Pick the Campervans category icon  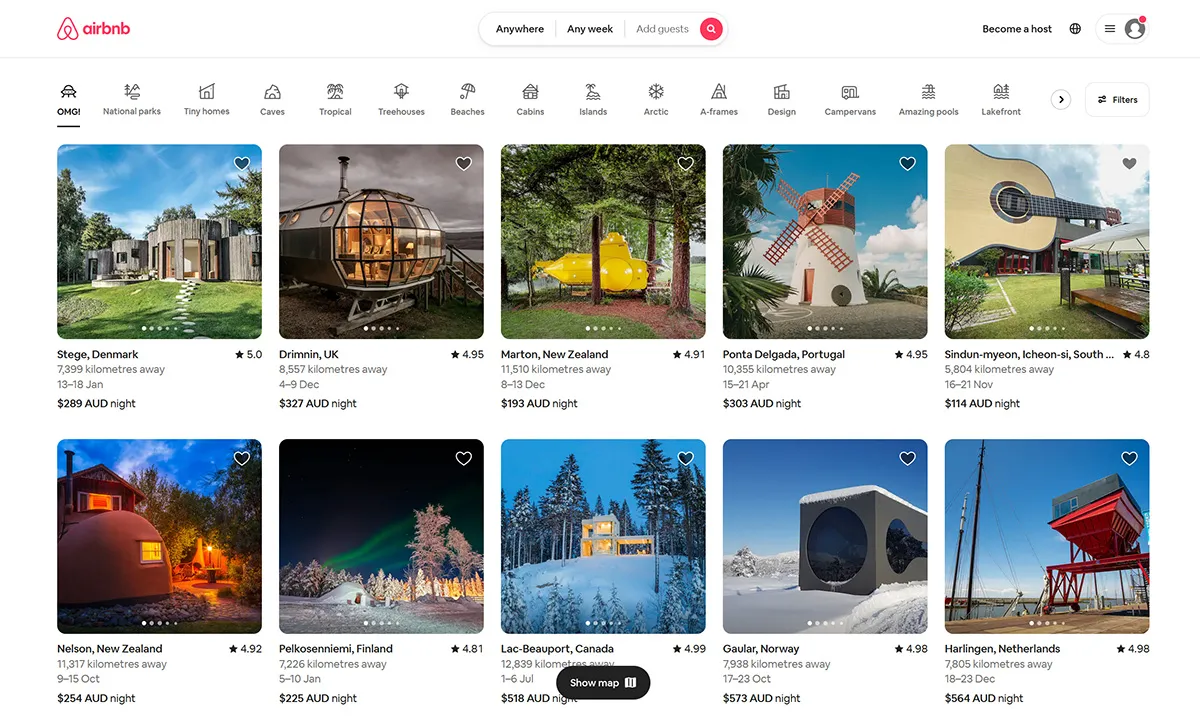pos(850,92)
